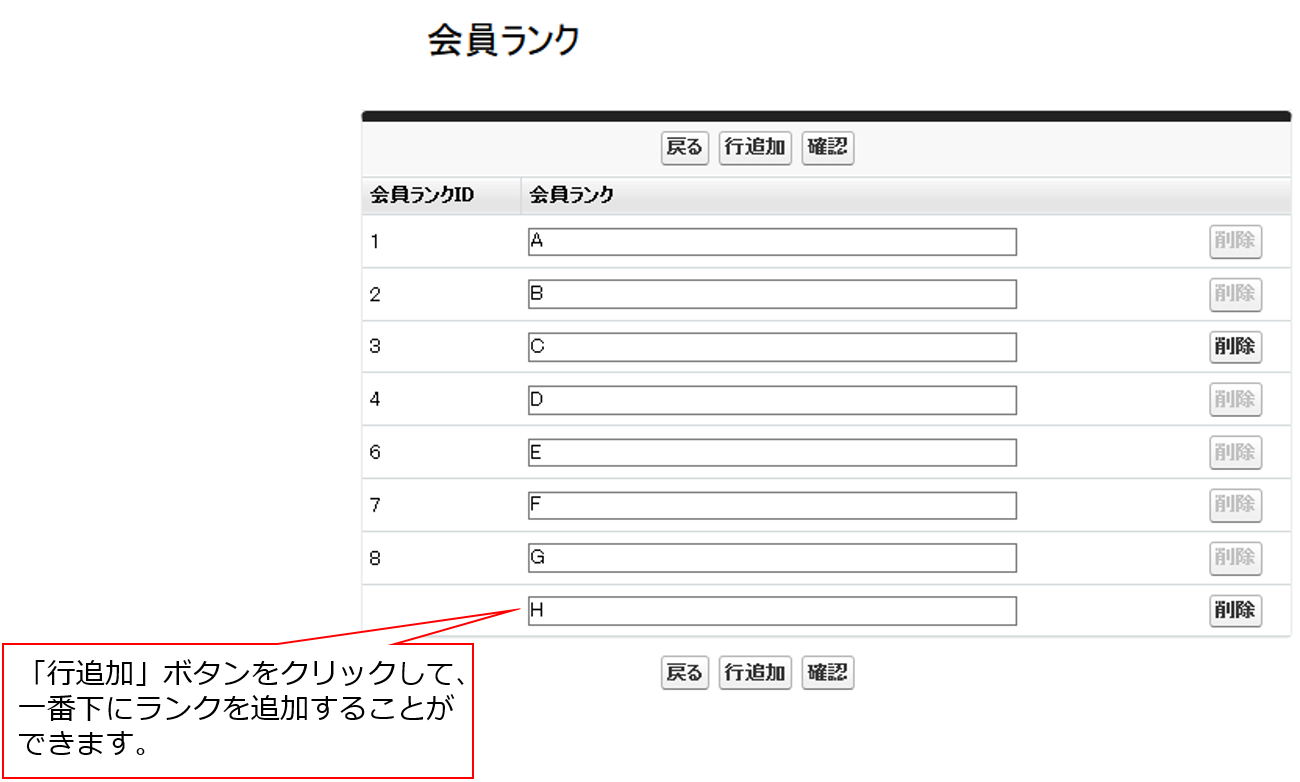Add a row using bottom 行追加 button
Viewport: 1300px width, 782px height.
(755, 673)
